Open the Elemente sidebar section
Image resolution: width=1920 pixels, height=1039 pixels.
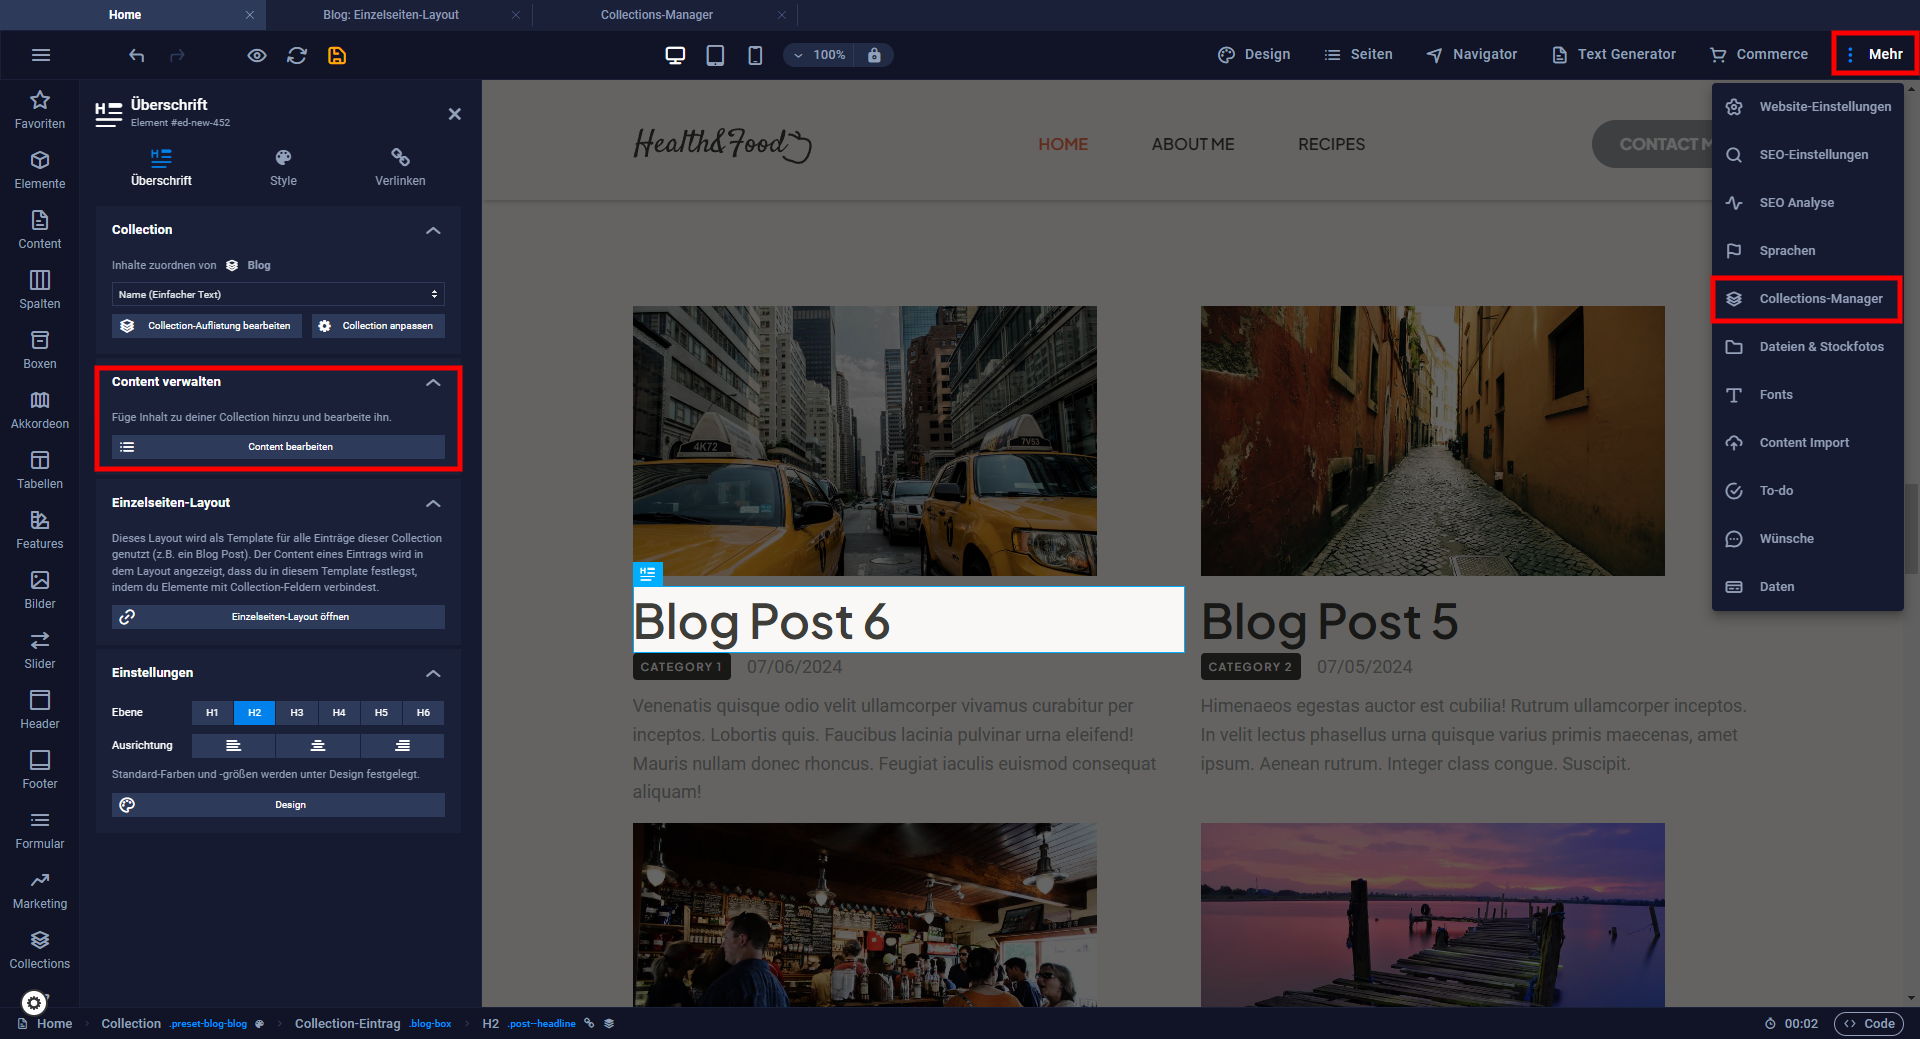(40, 170)
